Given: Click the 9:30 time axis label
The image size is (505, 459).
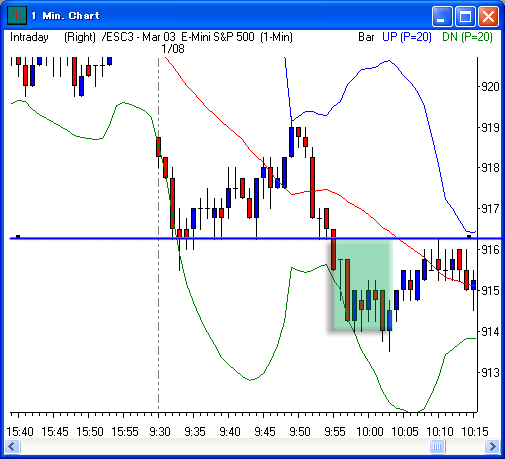Looking at the screenshot, I should tap(160, 432).
